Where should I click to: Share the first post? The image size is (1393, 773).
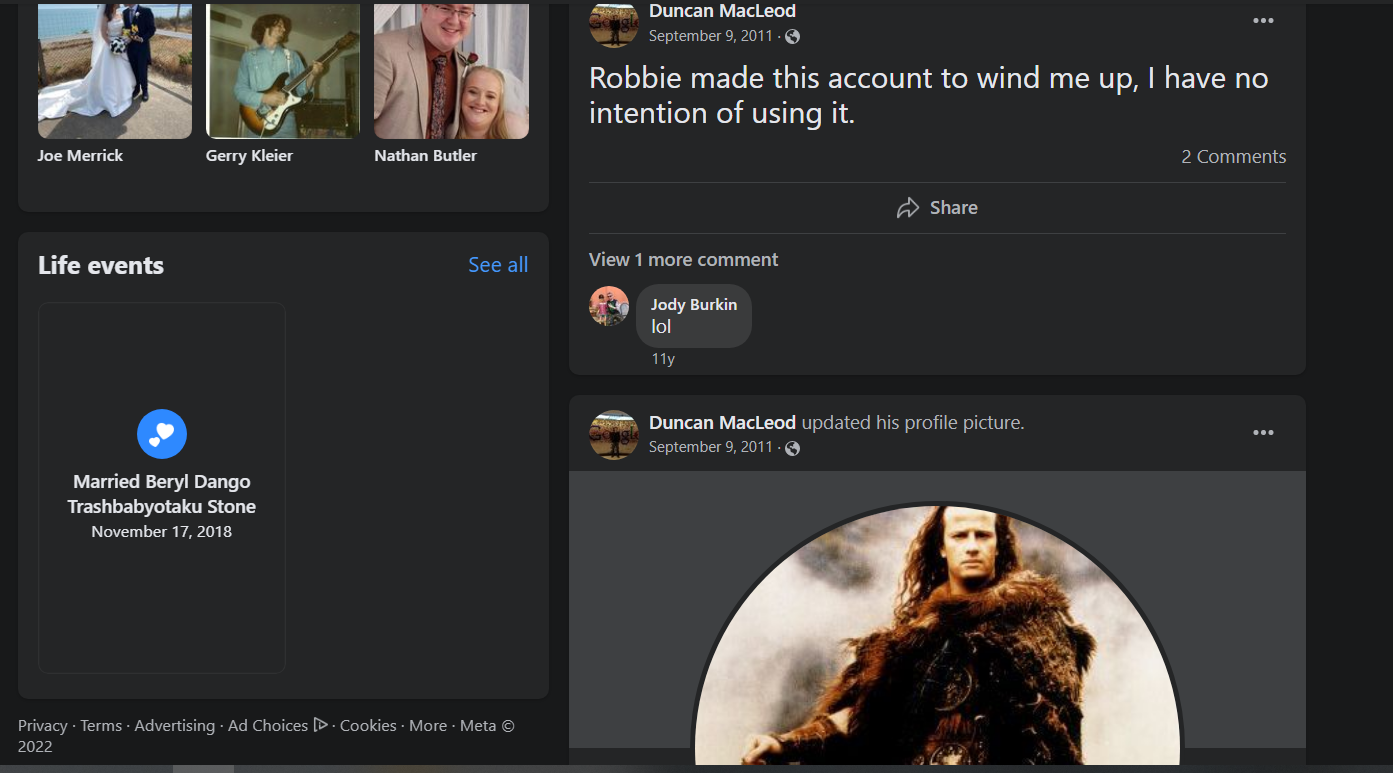pyautogui.click(x=937, y=208)
